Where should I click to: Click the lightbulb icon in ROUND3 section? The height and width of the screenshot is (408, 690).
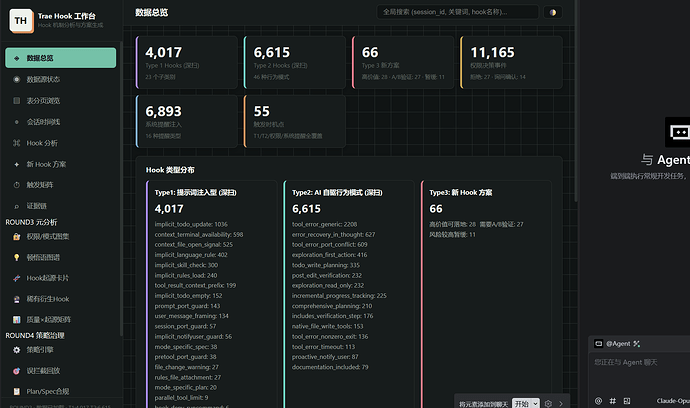pyautogui.click(x=17, y=257)
